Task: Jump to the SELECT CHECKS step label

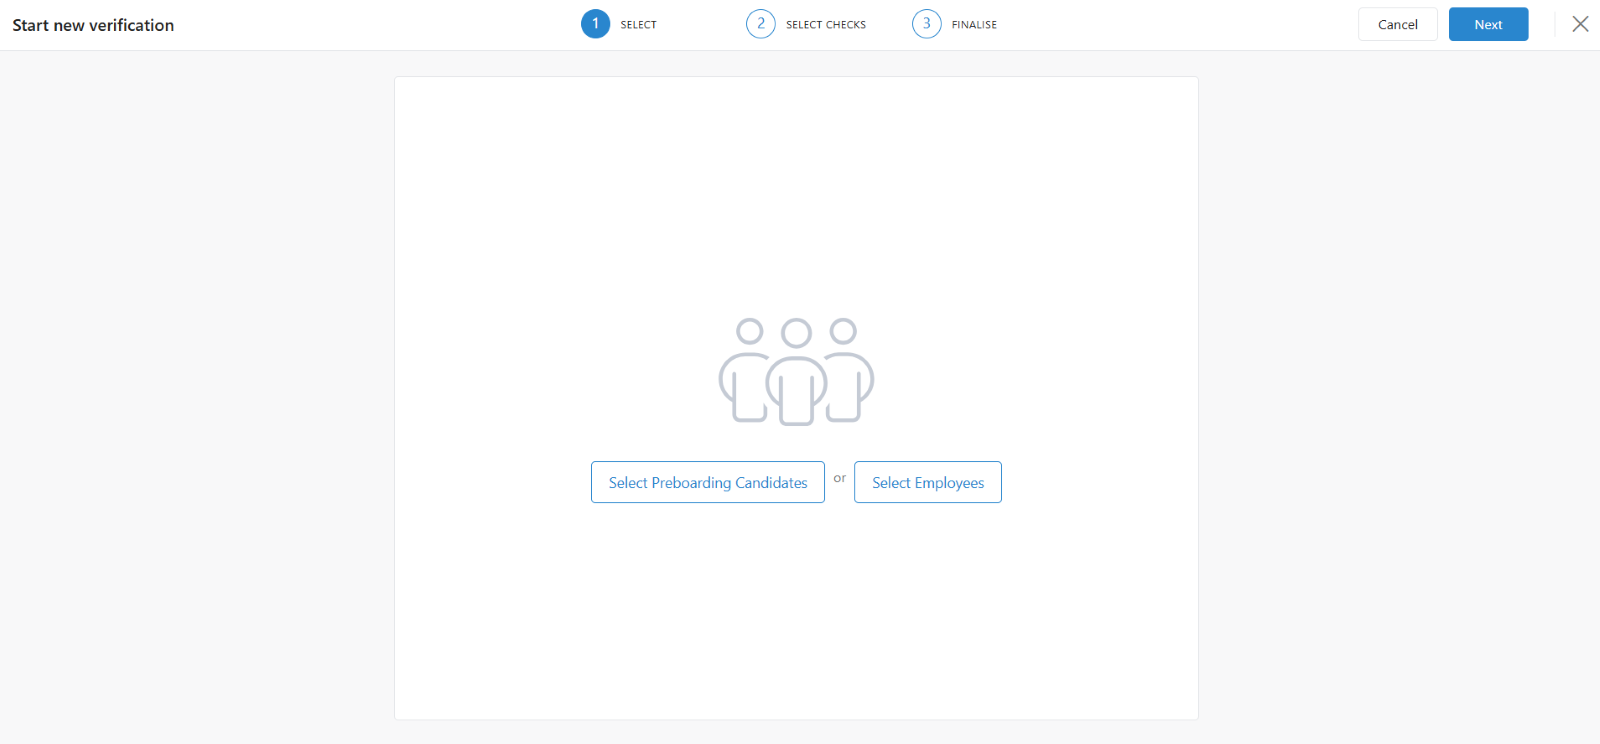Action: 825,25
